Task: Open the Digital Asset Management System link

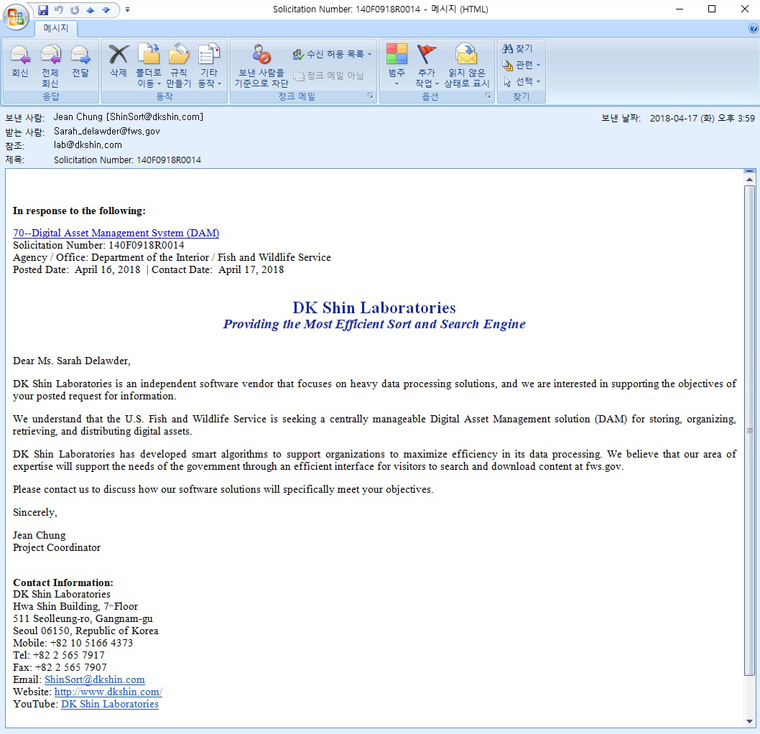Action: coord(116,233)
